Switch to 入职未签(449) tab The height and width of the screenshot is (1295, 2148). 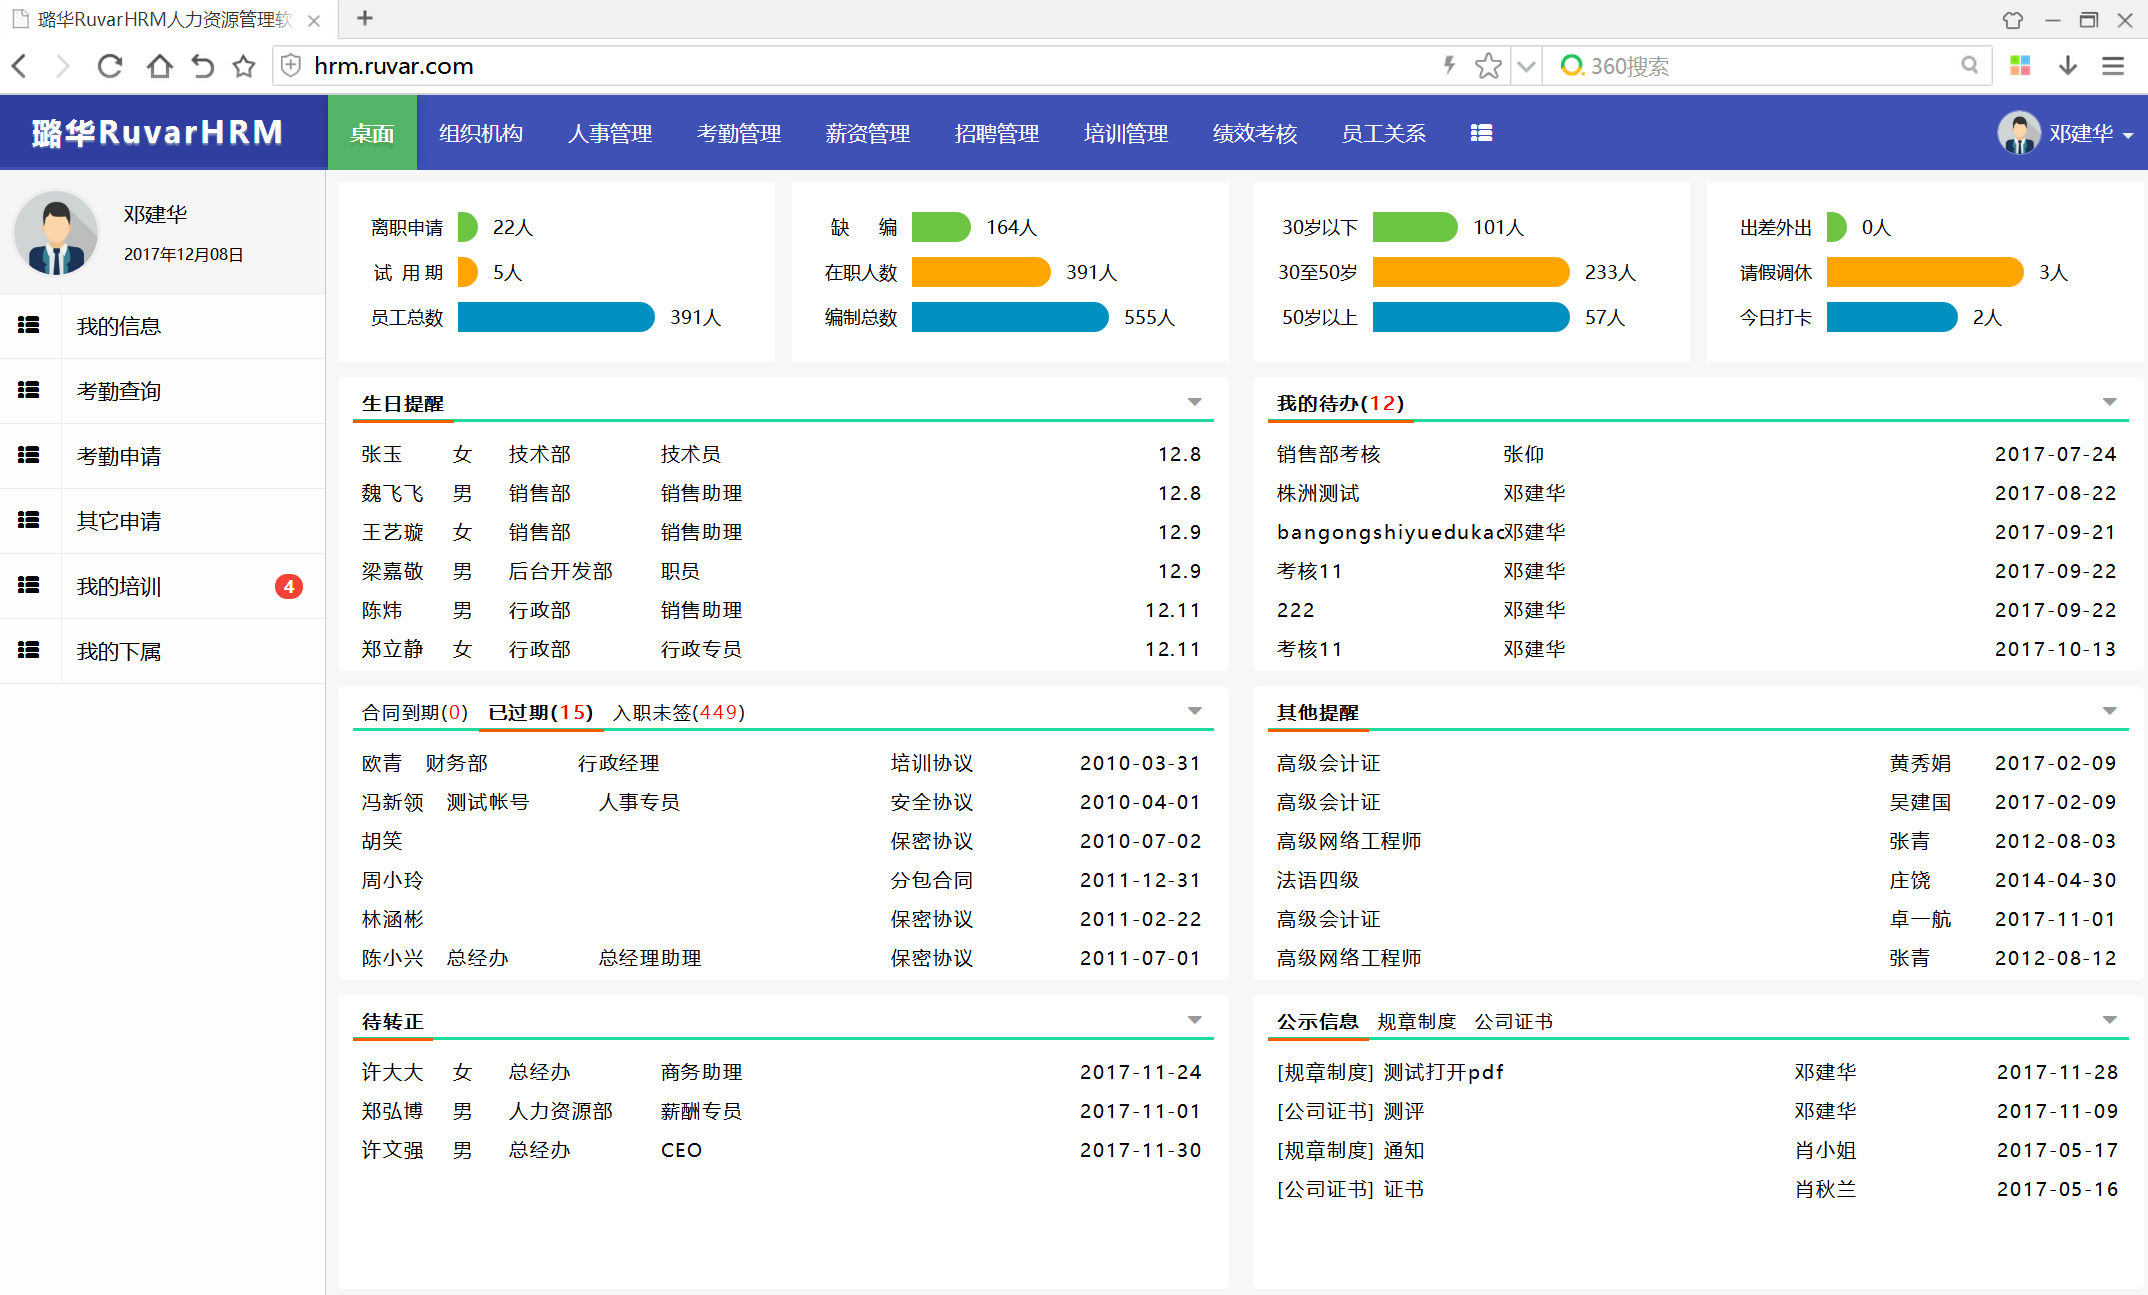(x=678, y=712)
